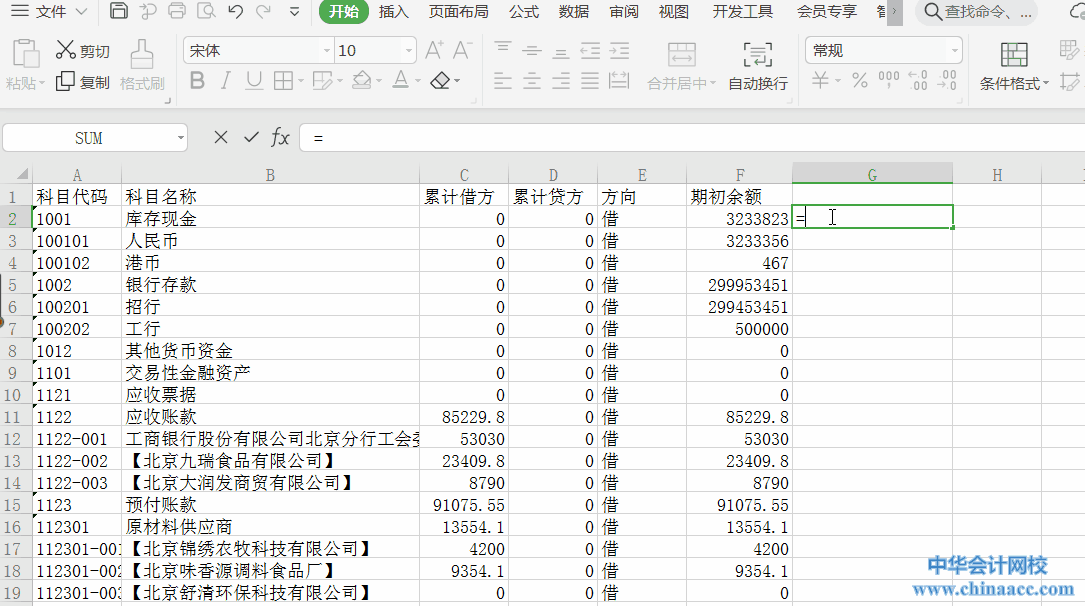Center text horizontally

(x=531, y=81)
